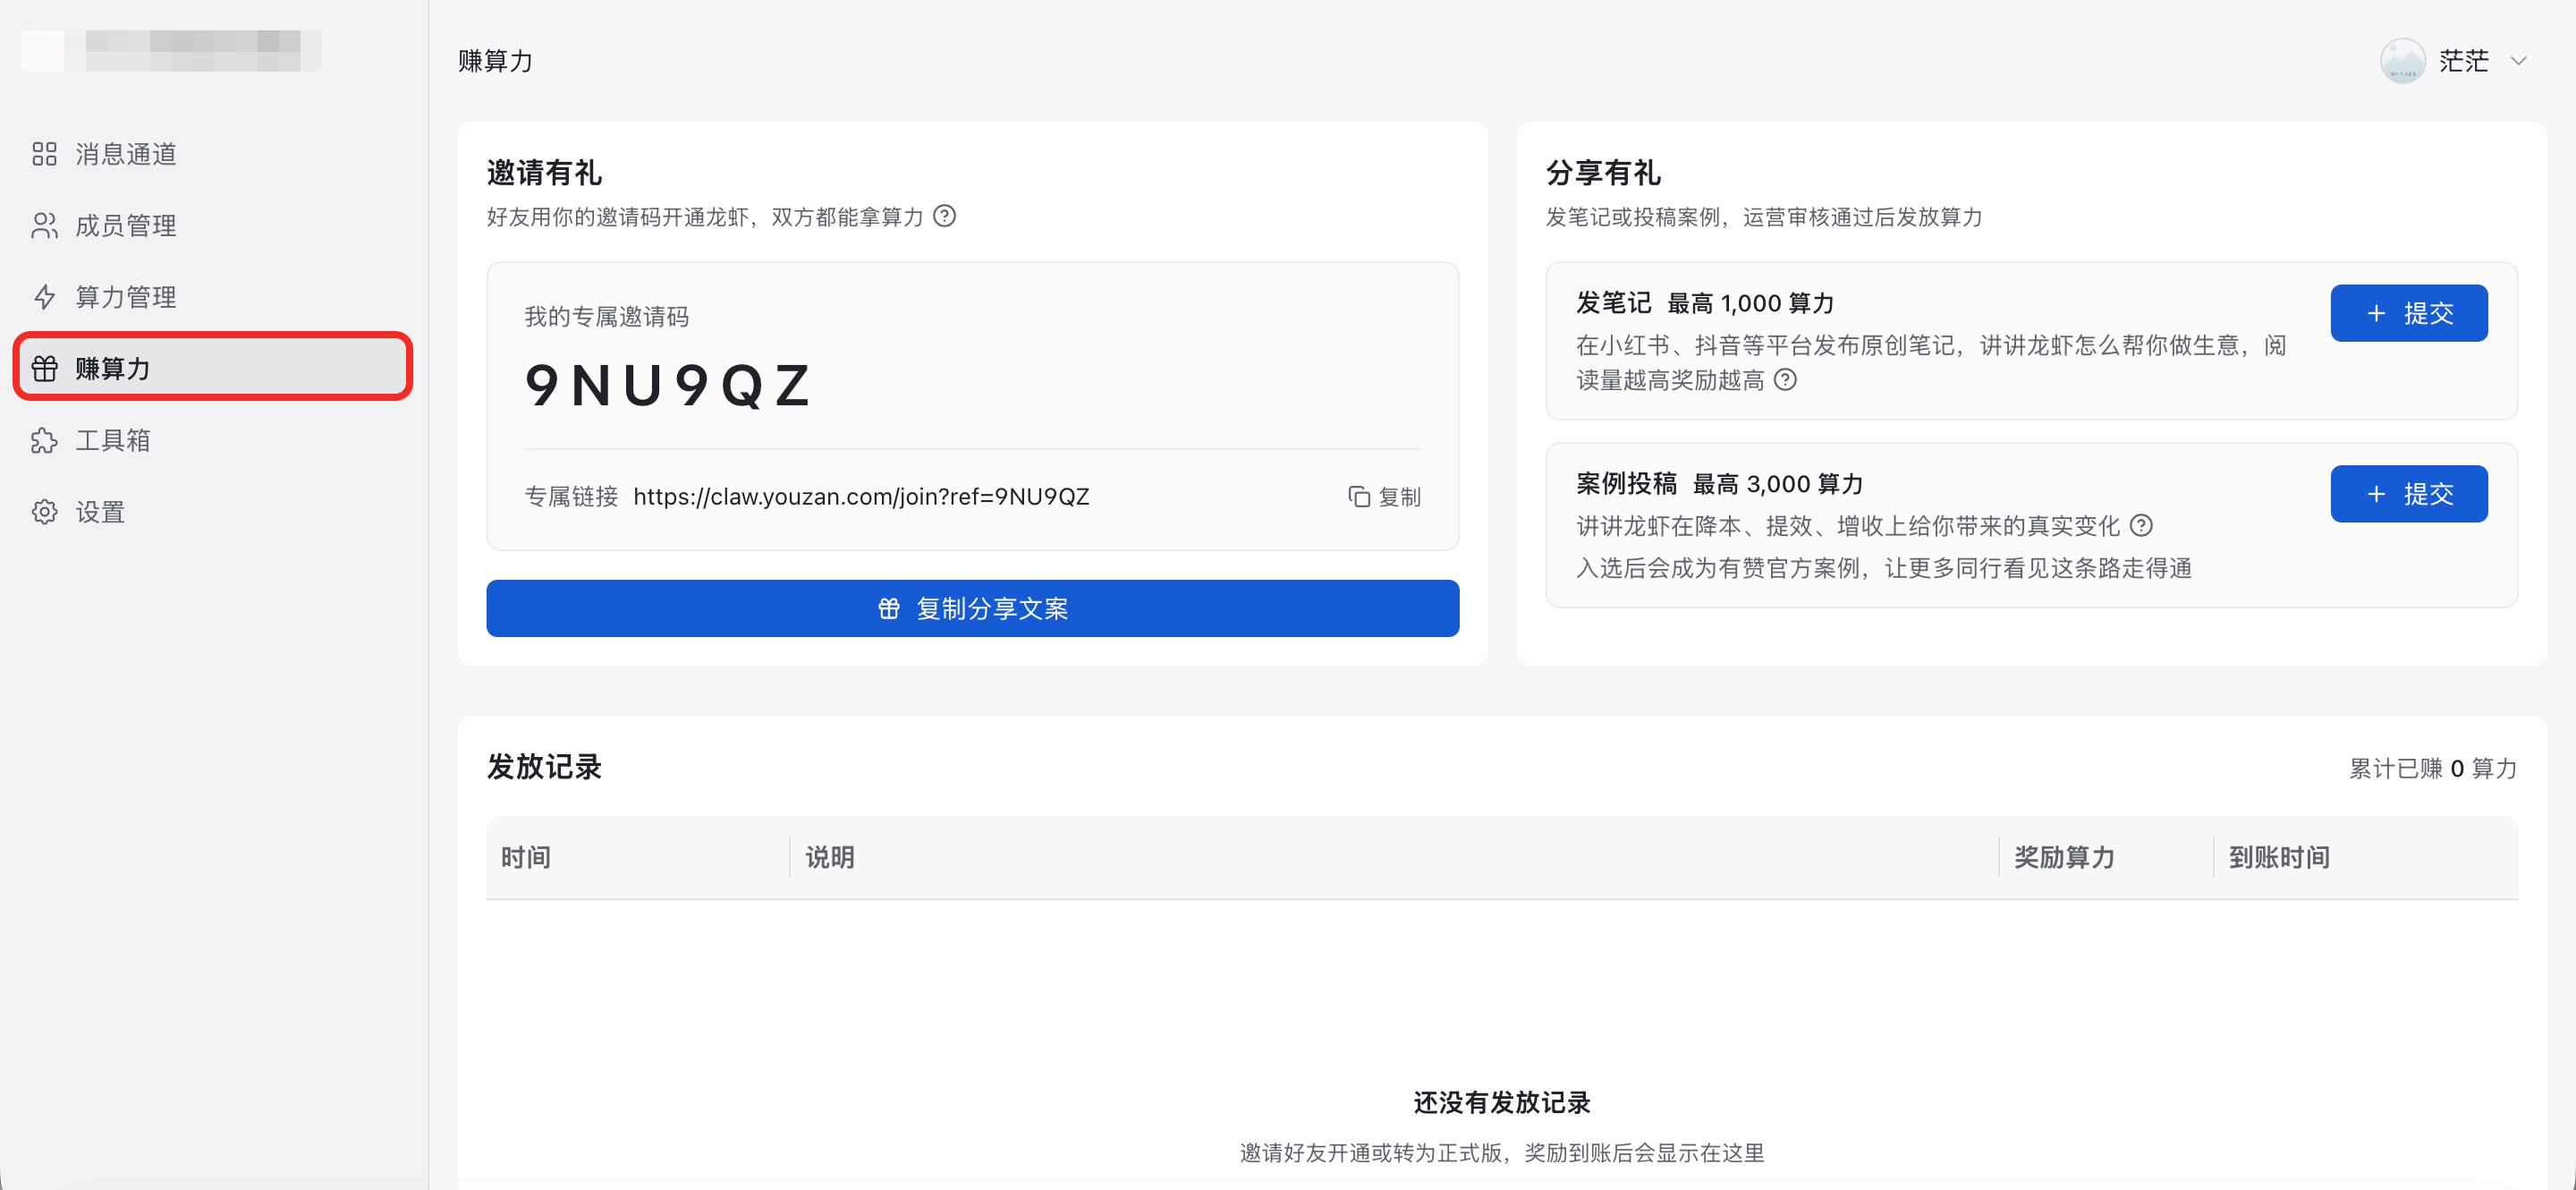Go to 成员管理 menu item

pyautogui.click(x=213, y=226)
